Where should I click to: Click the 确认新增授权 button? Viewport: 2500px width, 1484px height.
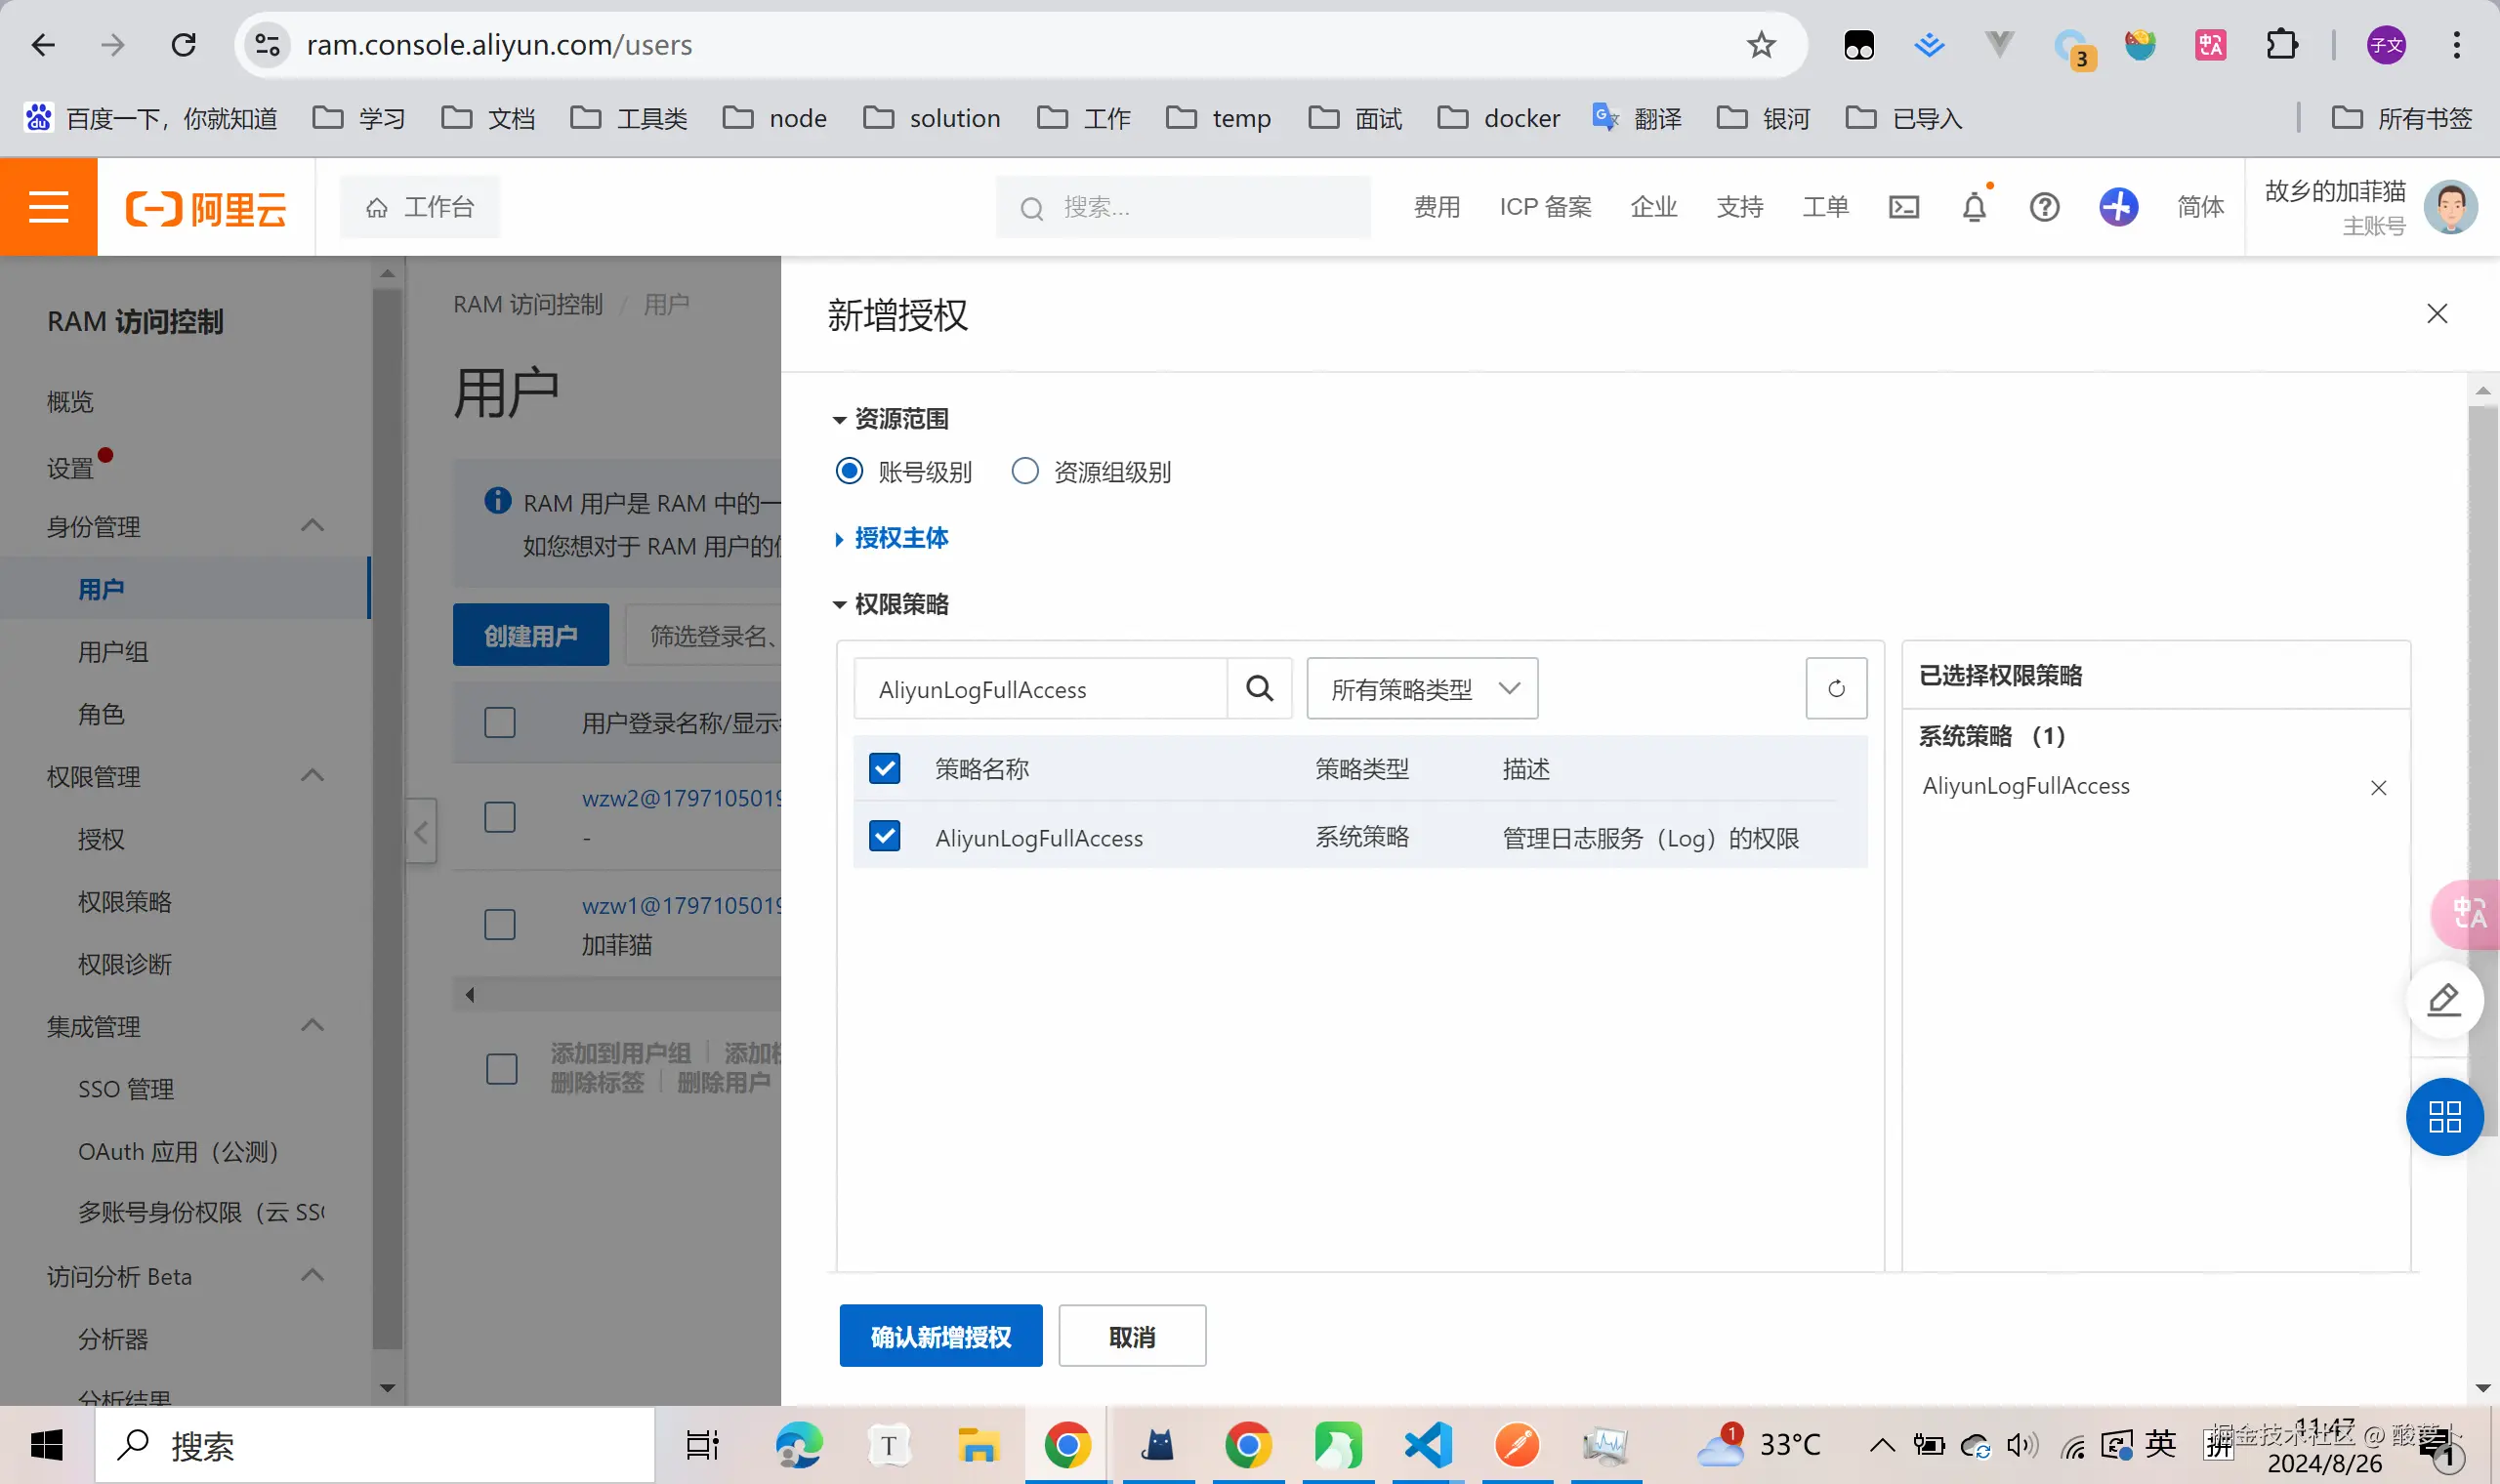[x=940, y=1336]
